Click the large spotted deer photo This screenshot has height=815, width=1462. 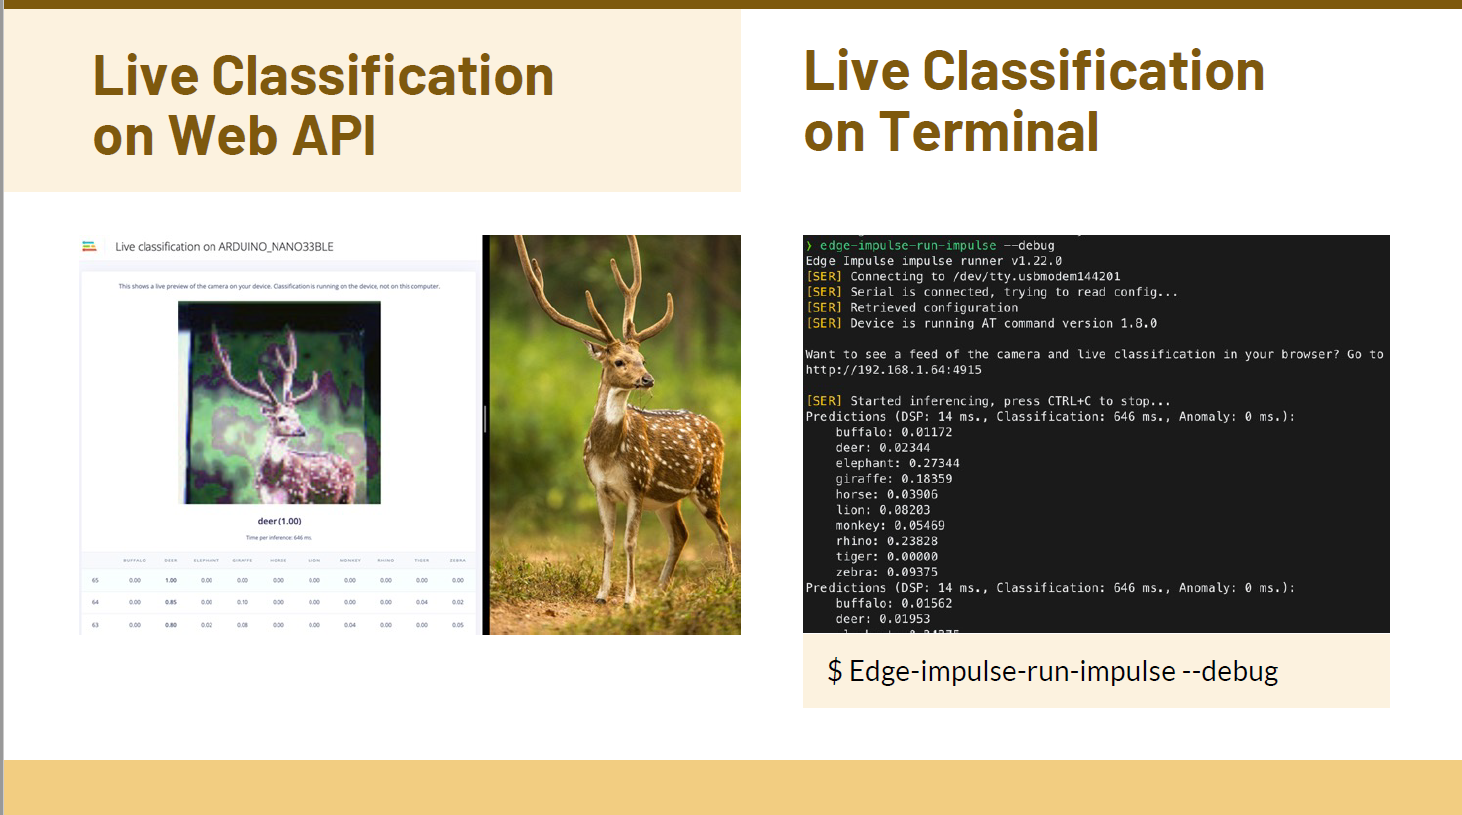pos(614,434)
